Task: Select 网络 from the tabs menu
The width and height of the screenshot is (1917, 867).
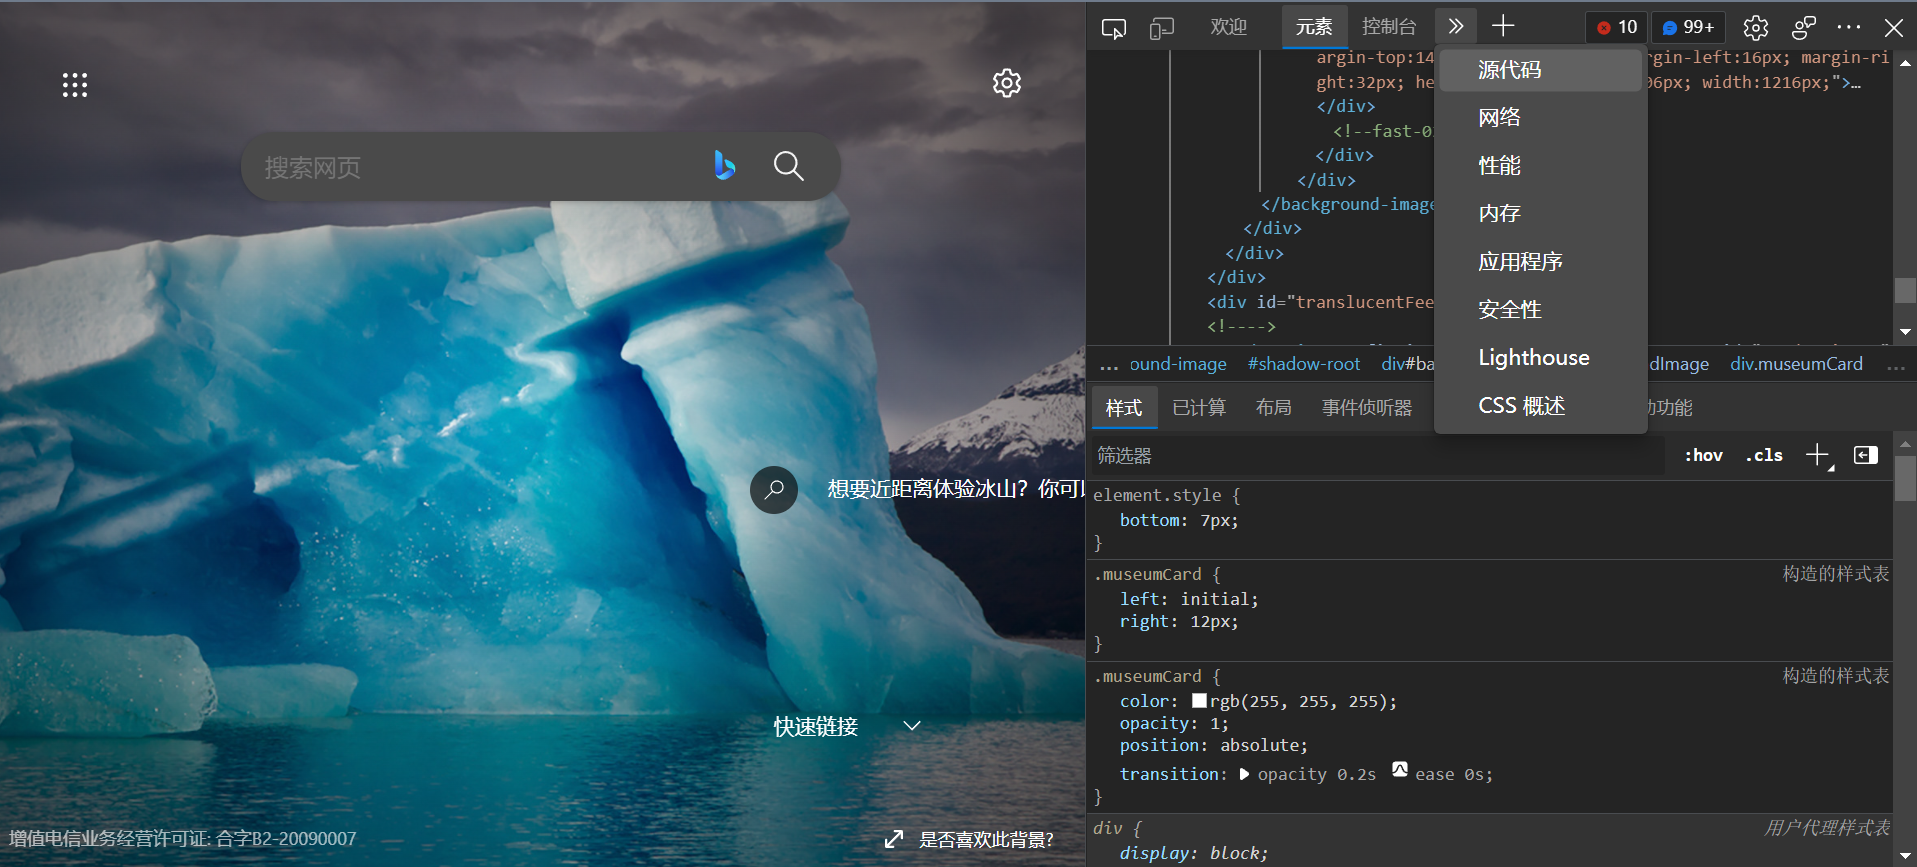Action: pyautogui.click(x=1499, y=118)
